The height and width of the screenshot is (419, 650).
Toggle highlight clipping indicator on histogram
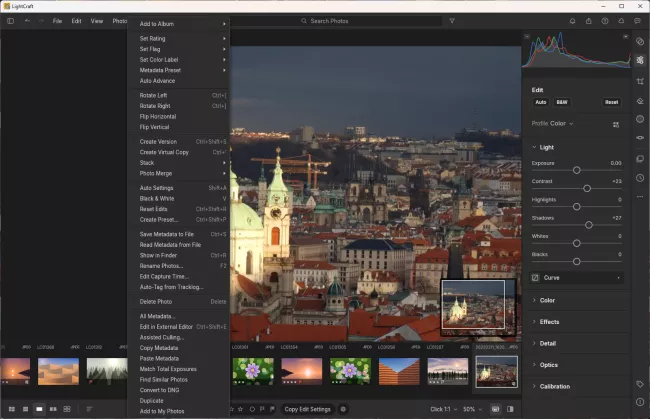(x=626, y=36)
